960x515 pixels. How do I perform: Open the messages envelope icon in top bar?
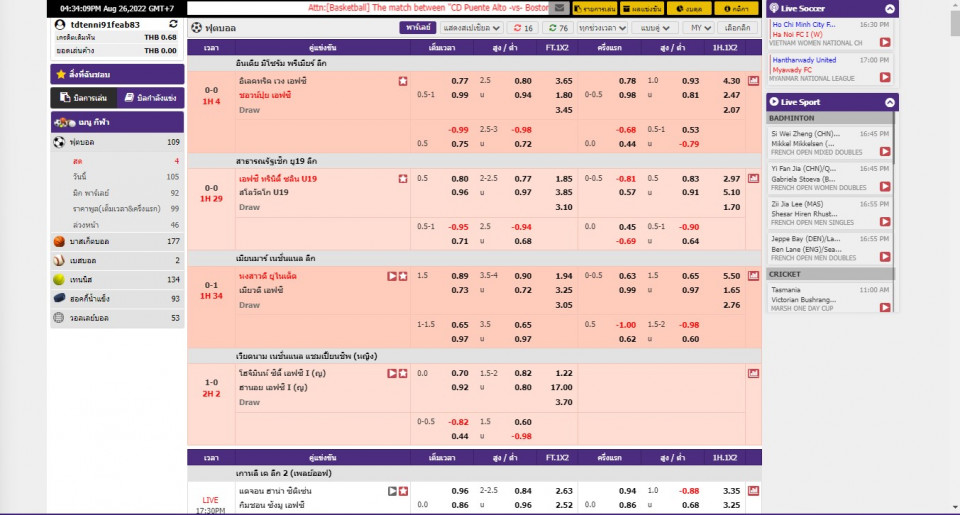(559, 9)
